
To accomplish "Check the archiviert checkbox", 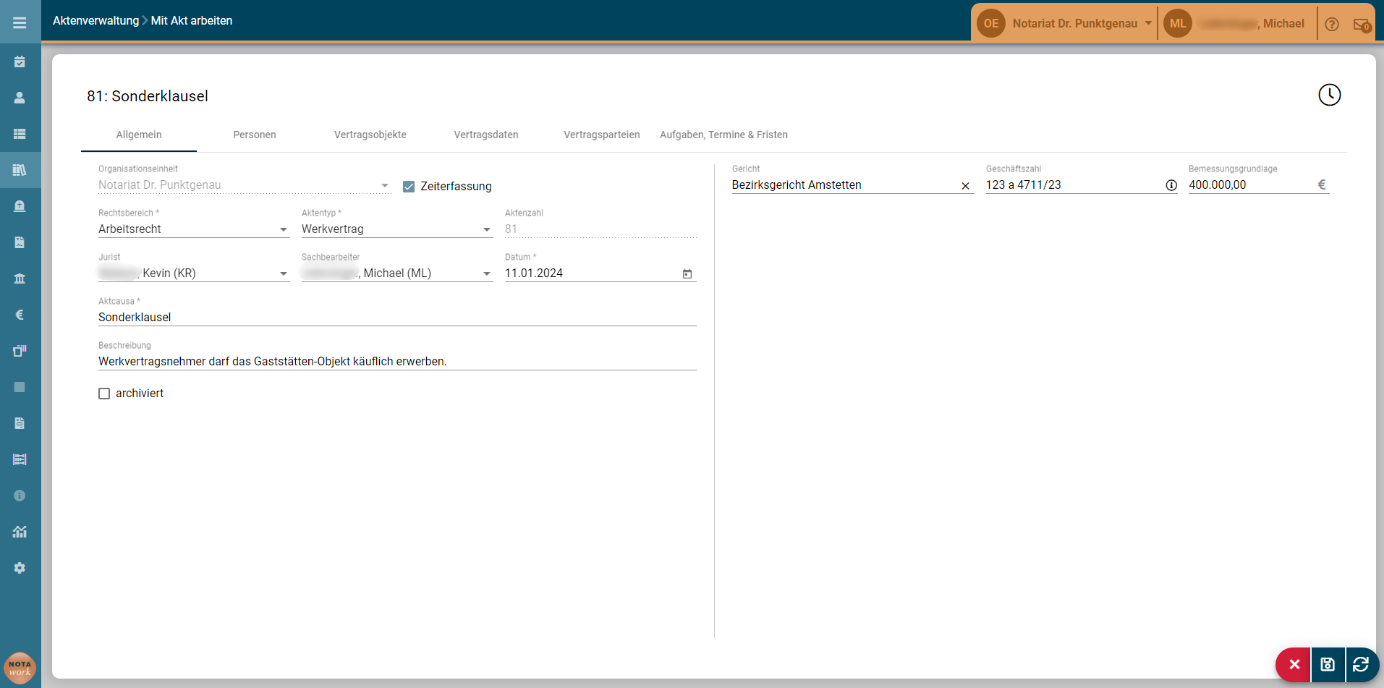I will coord(104,394).
